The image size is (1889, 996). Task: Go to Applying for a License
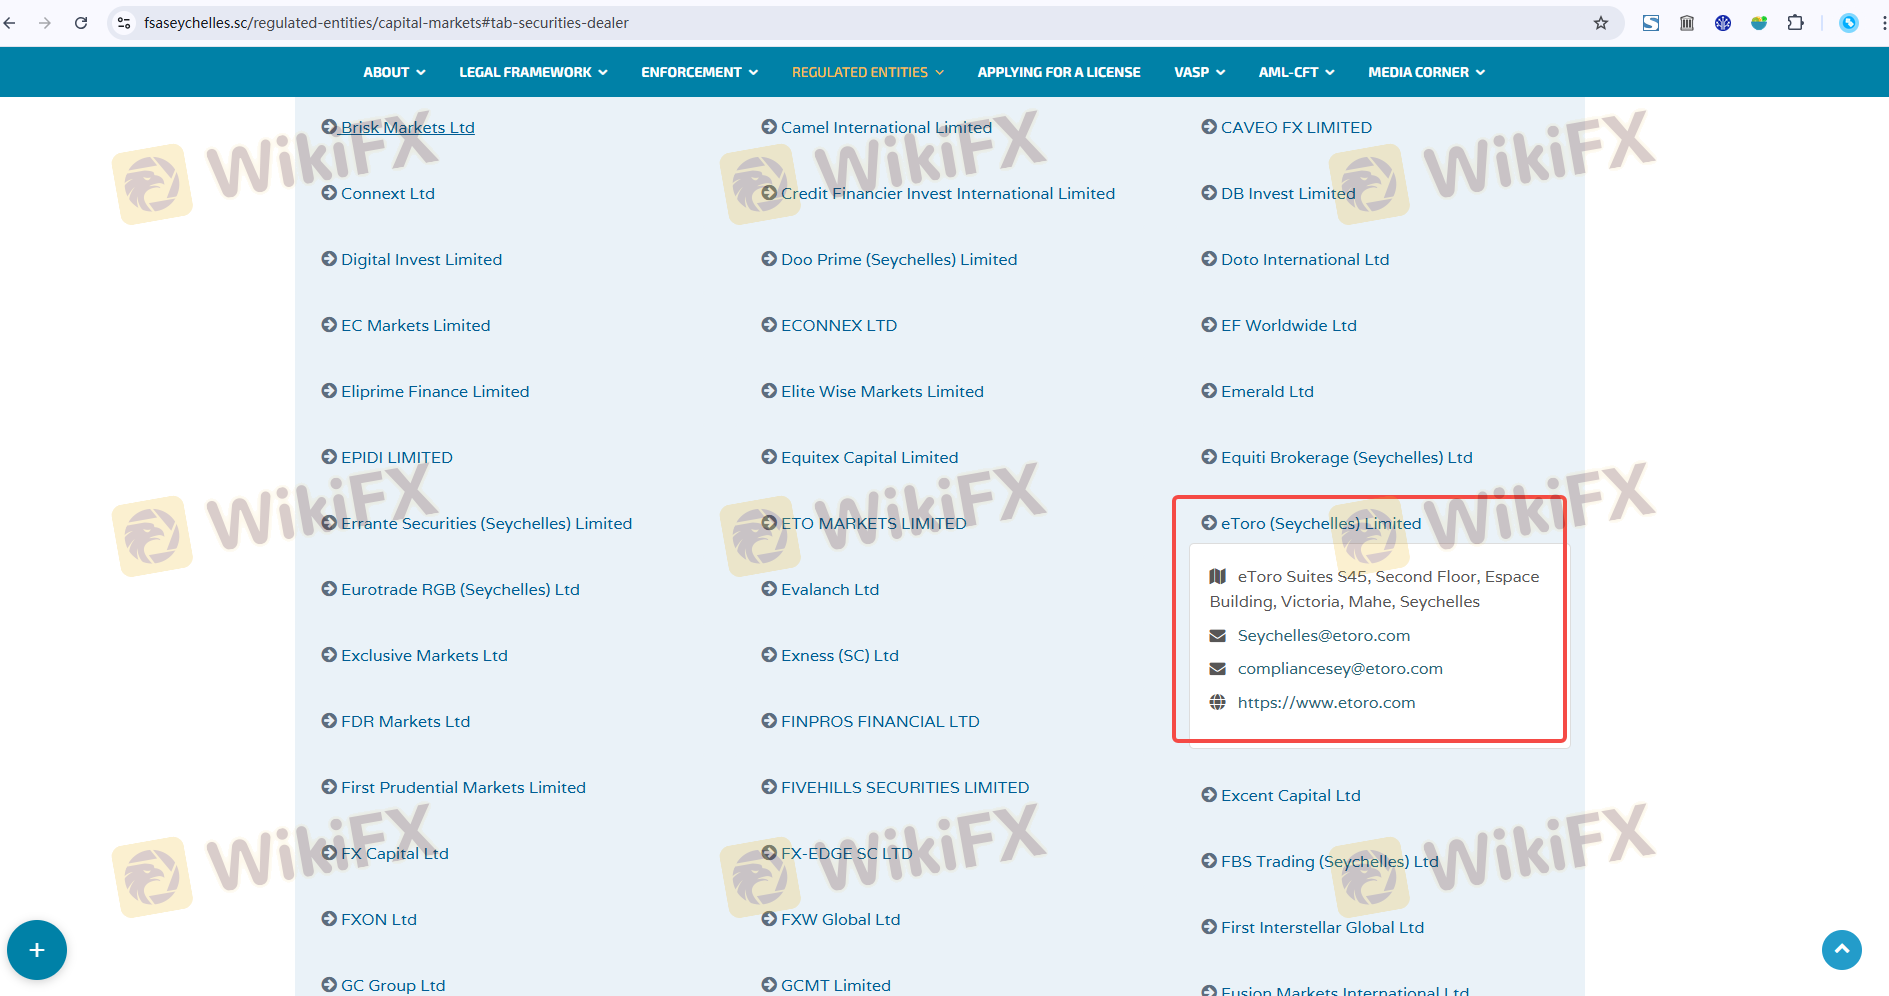click(x=1058, y=72)
